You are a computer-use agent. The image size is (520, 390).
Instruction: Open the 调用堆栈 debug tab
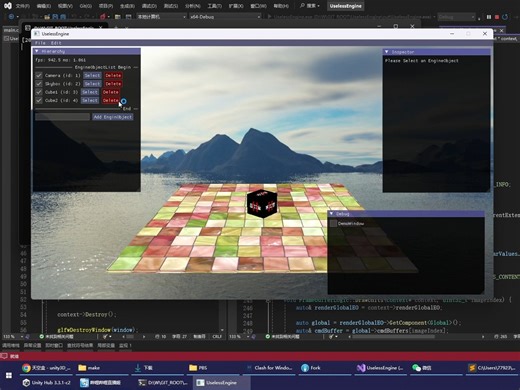click(x=11, y=345)
